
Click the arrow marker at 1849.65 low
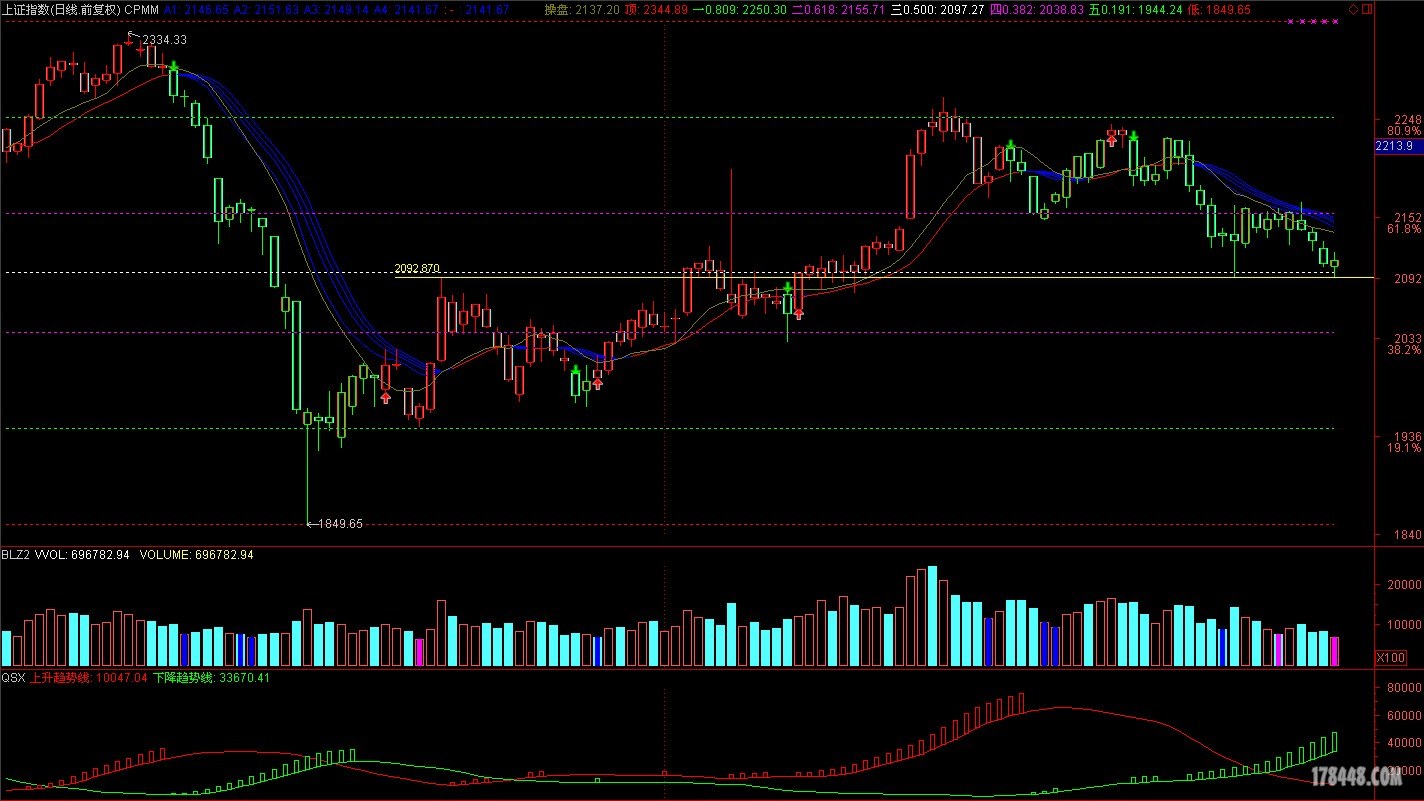[311, 523]
